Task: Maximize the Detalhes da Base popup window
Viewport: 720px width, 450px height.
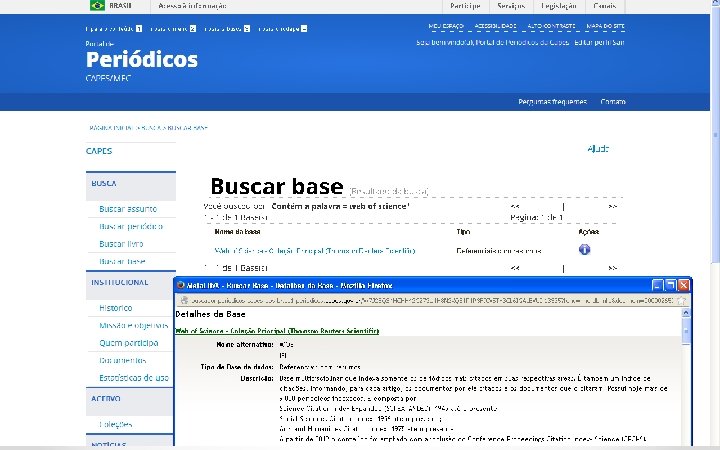Action: 670,285
